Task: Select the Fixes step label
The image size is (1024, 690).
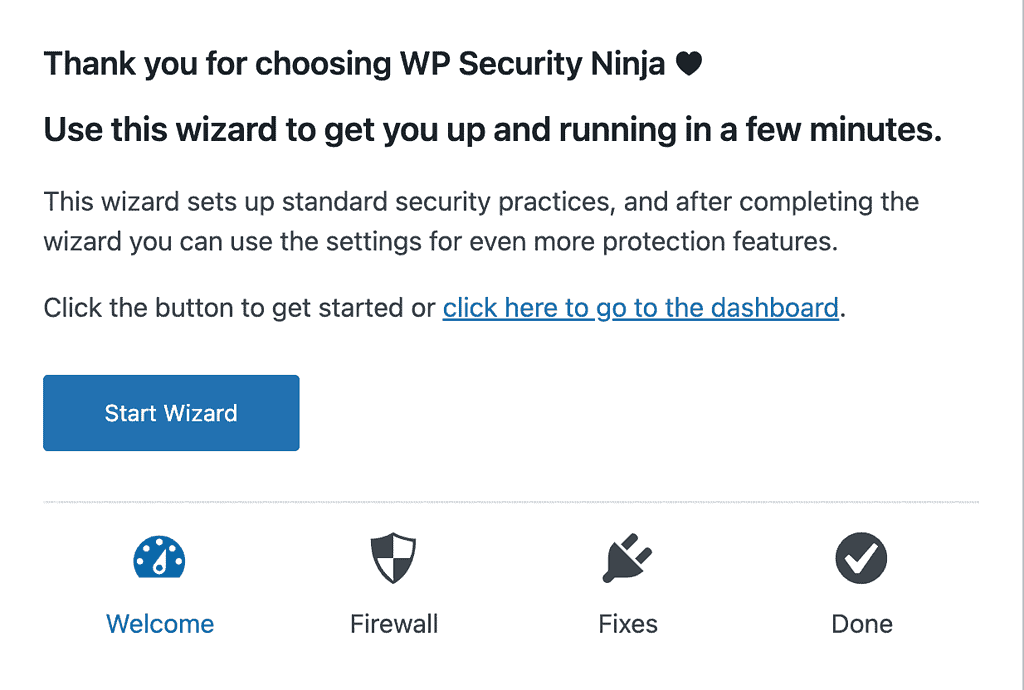Action: click(628, 624)
